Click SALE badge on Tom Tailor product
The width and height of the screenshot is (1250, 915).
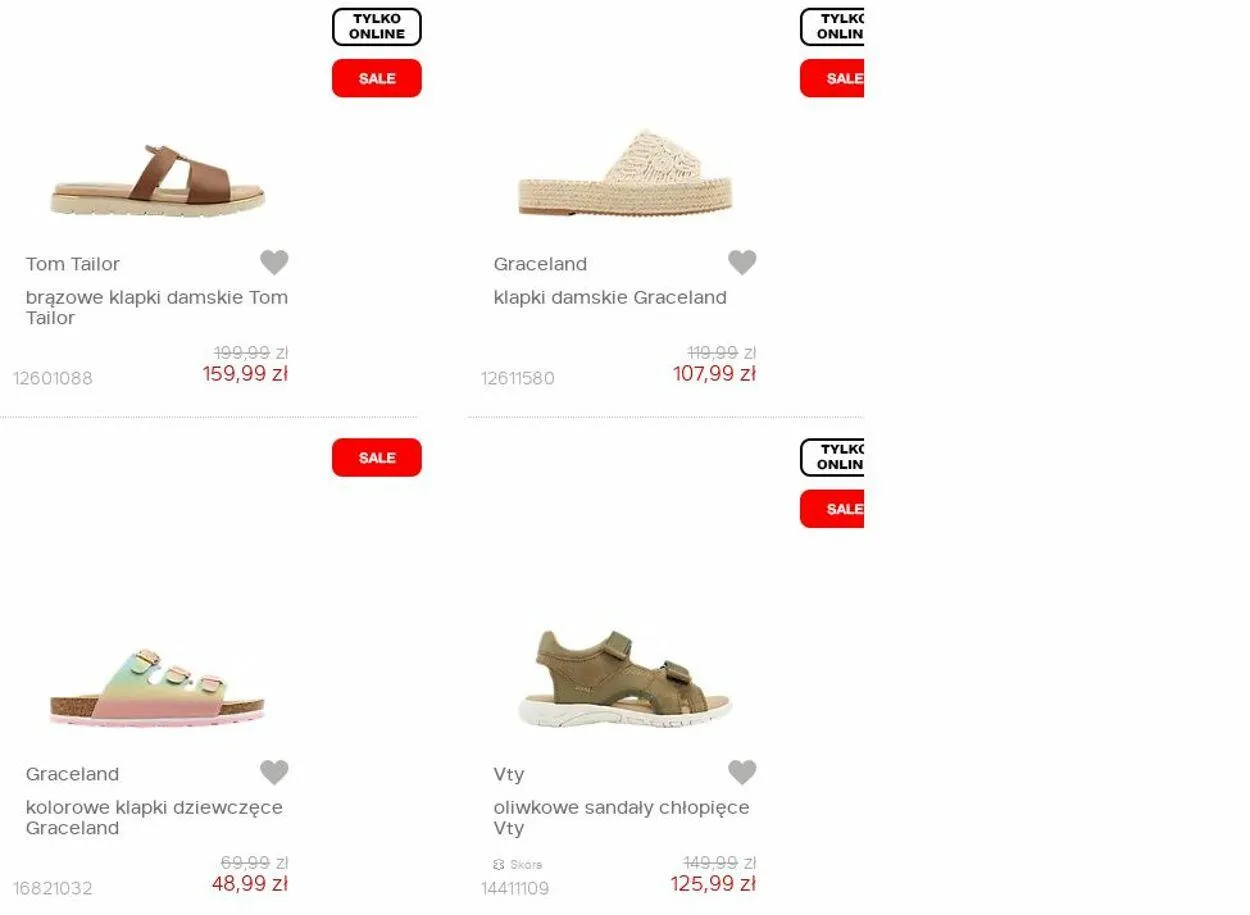click(377, 78)
